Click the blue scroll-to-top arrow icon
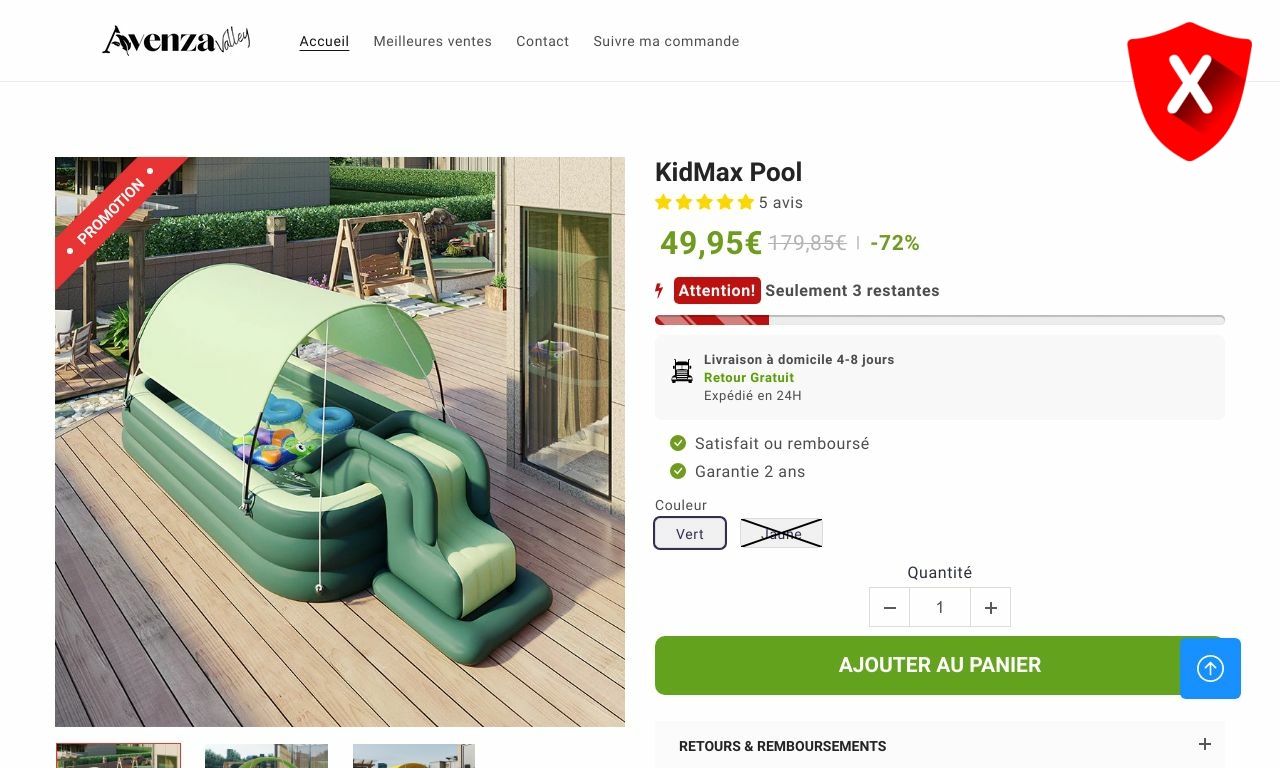This screenshot has height=768, width=1280. click(x=1210, y=668)
